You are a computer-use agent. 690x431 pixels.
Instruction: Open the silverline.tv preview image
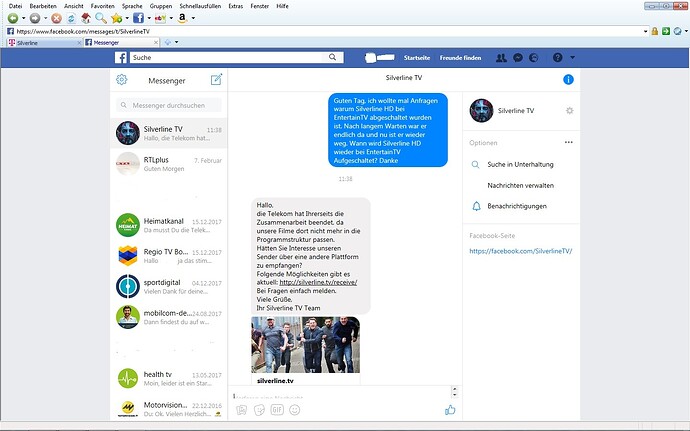click(305, 345)
